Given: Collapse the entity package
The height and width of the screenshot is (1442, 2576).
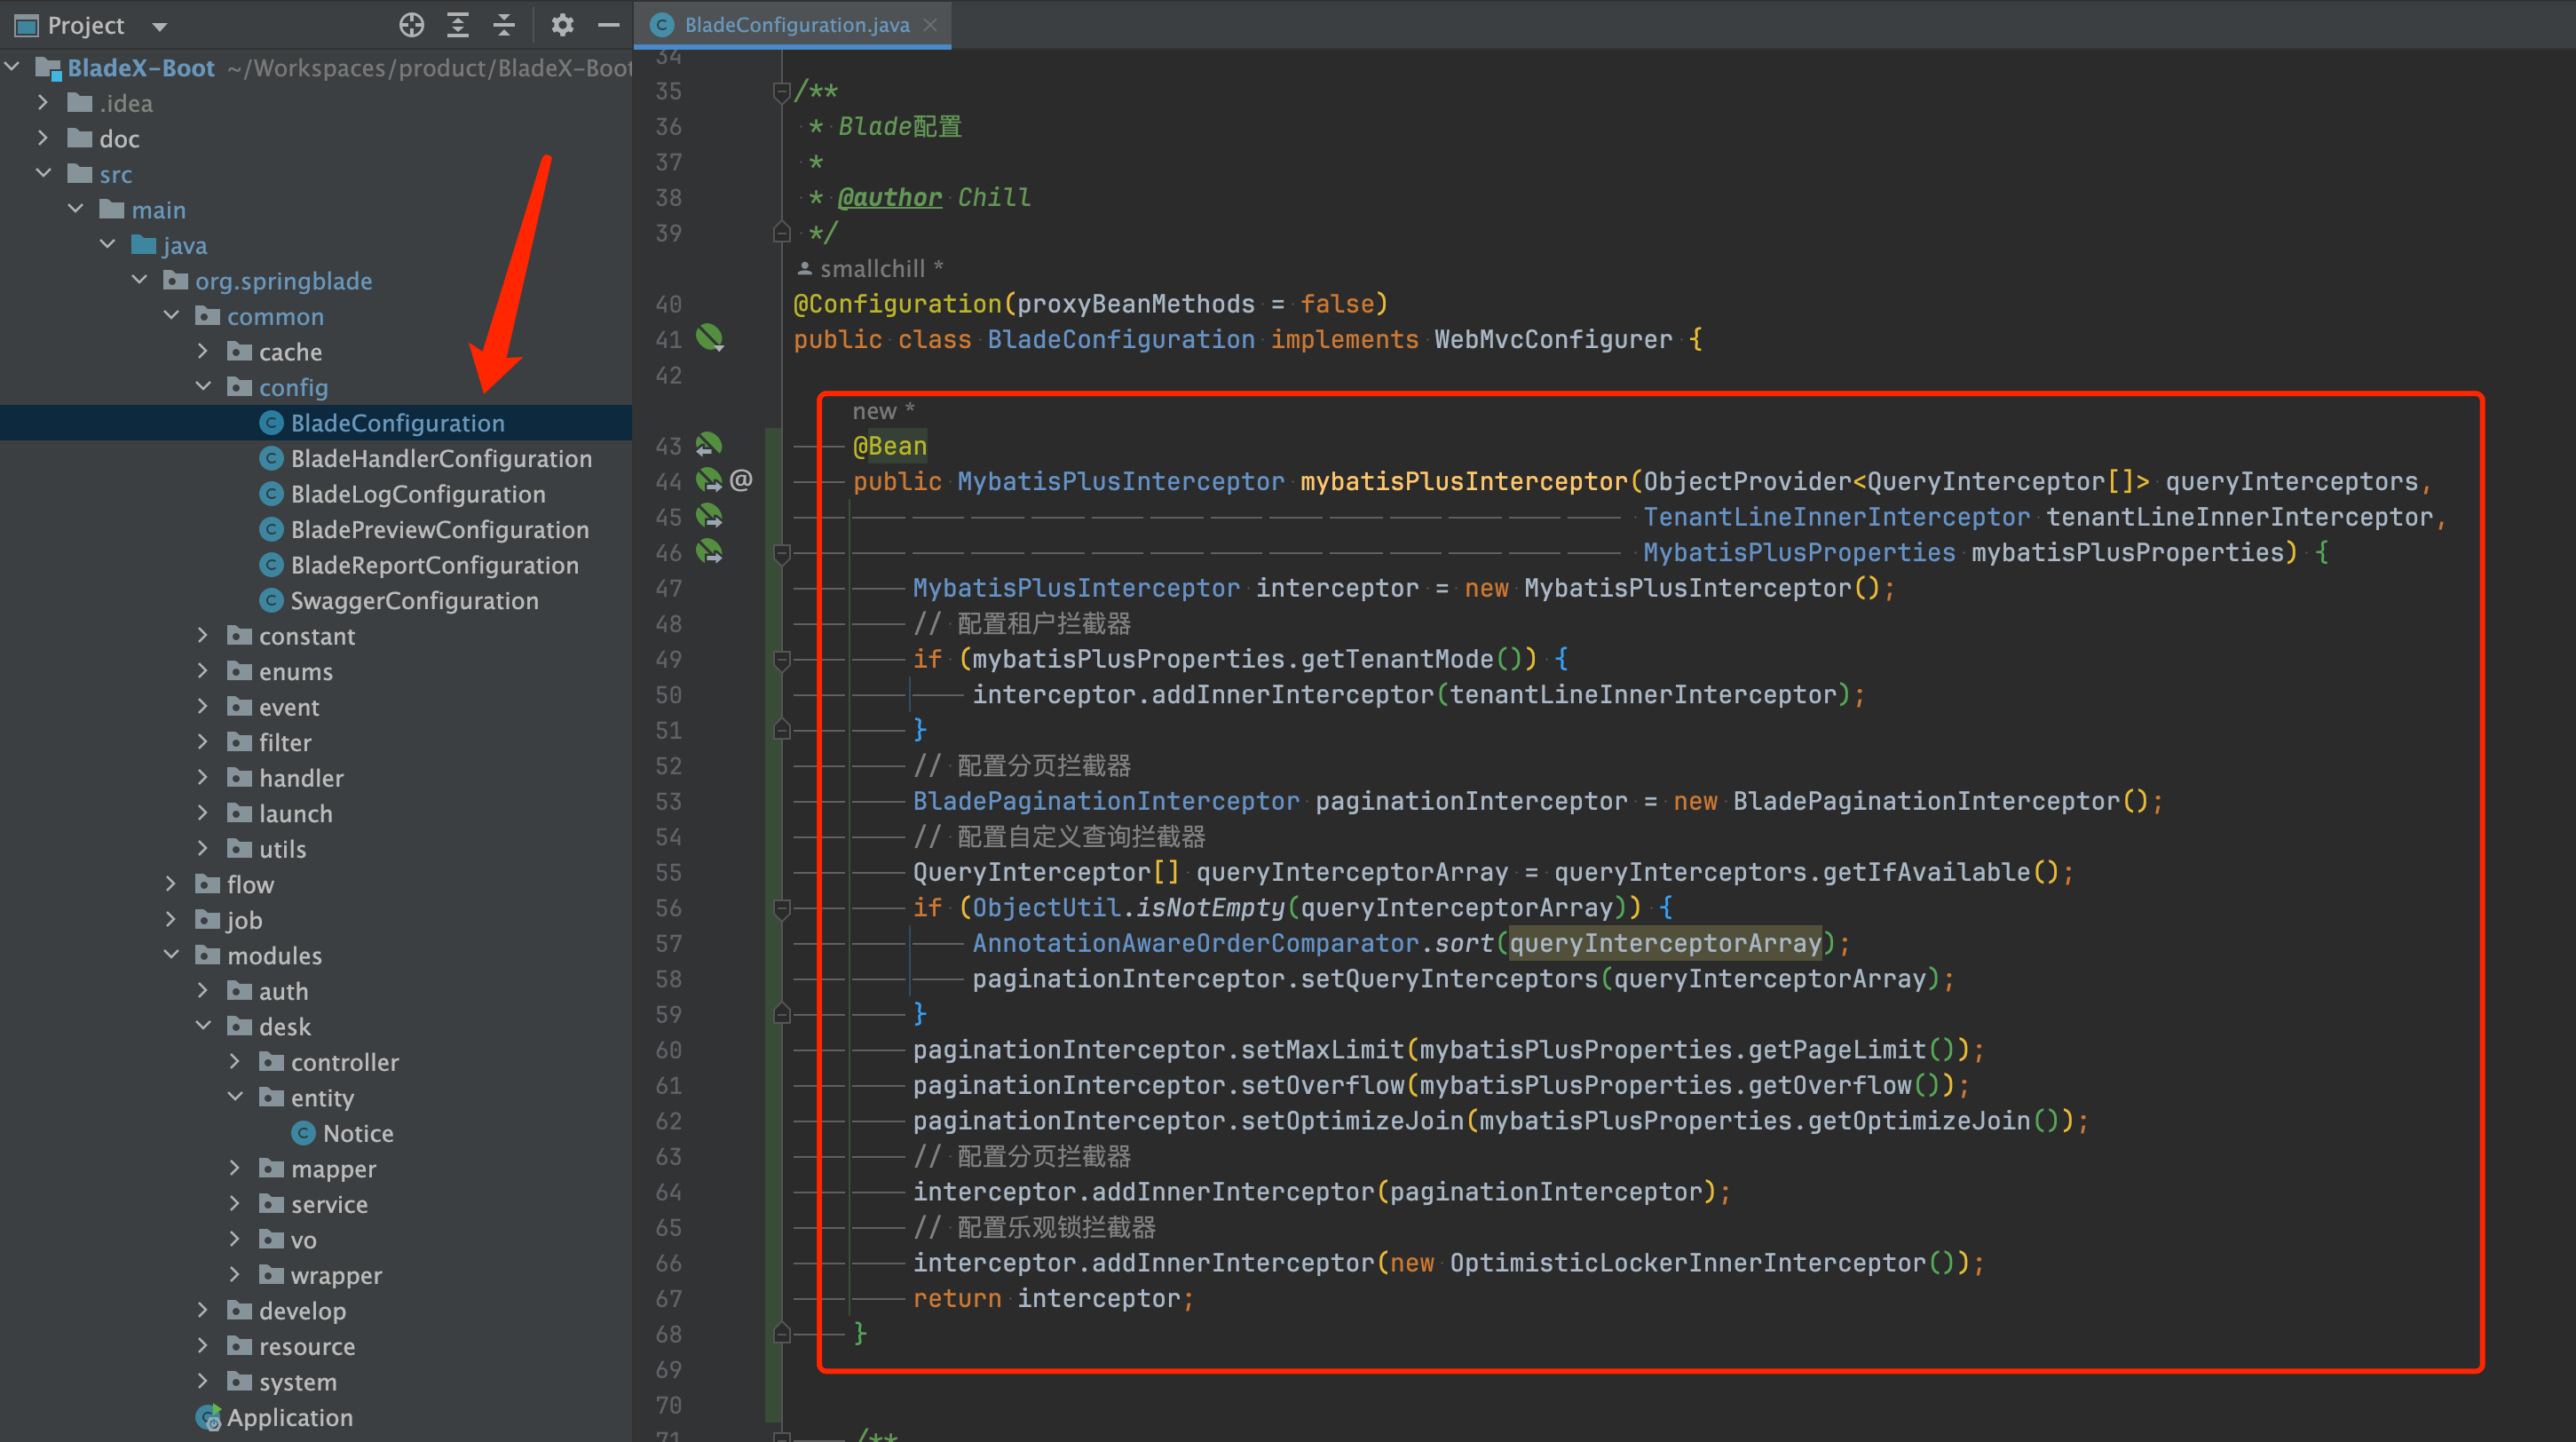Looking at the screenshot, I should pos(235,1097).
